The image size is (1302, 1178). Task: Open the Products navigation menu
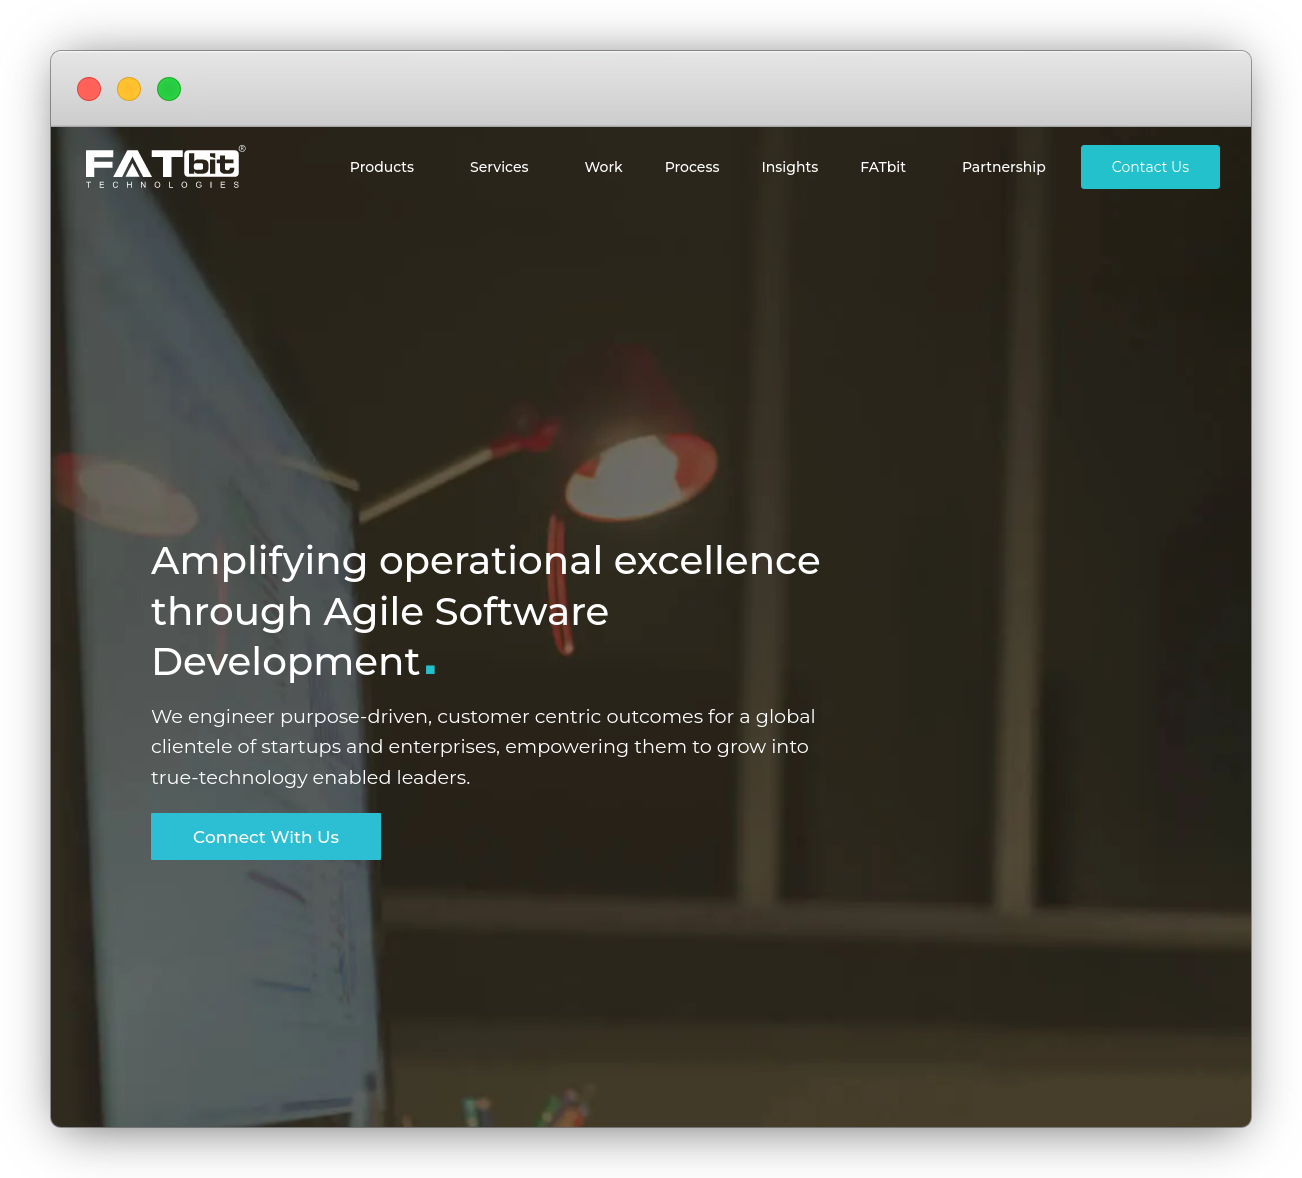(381, 167)
